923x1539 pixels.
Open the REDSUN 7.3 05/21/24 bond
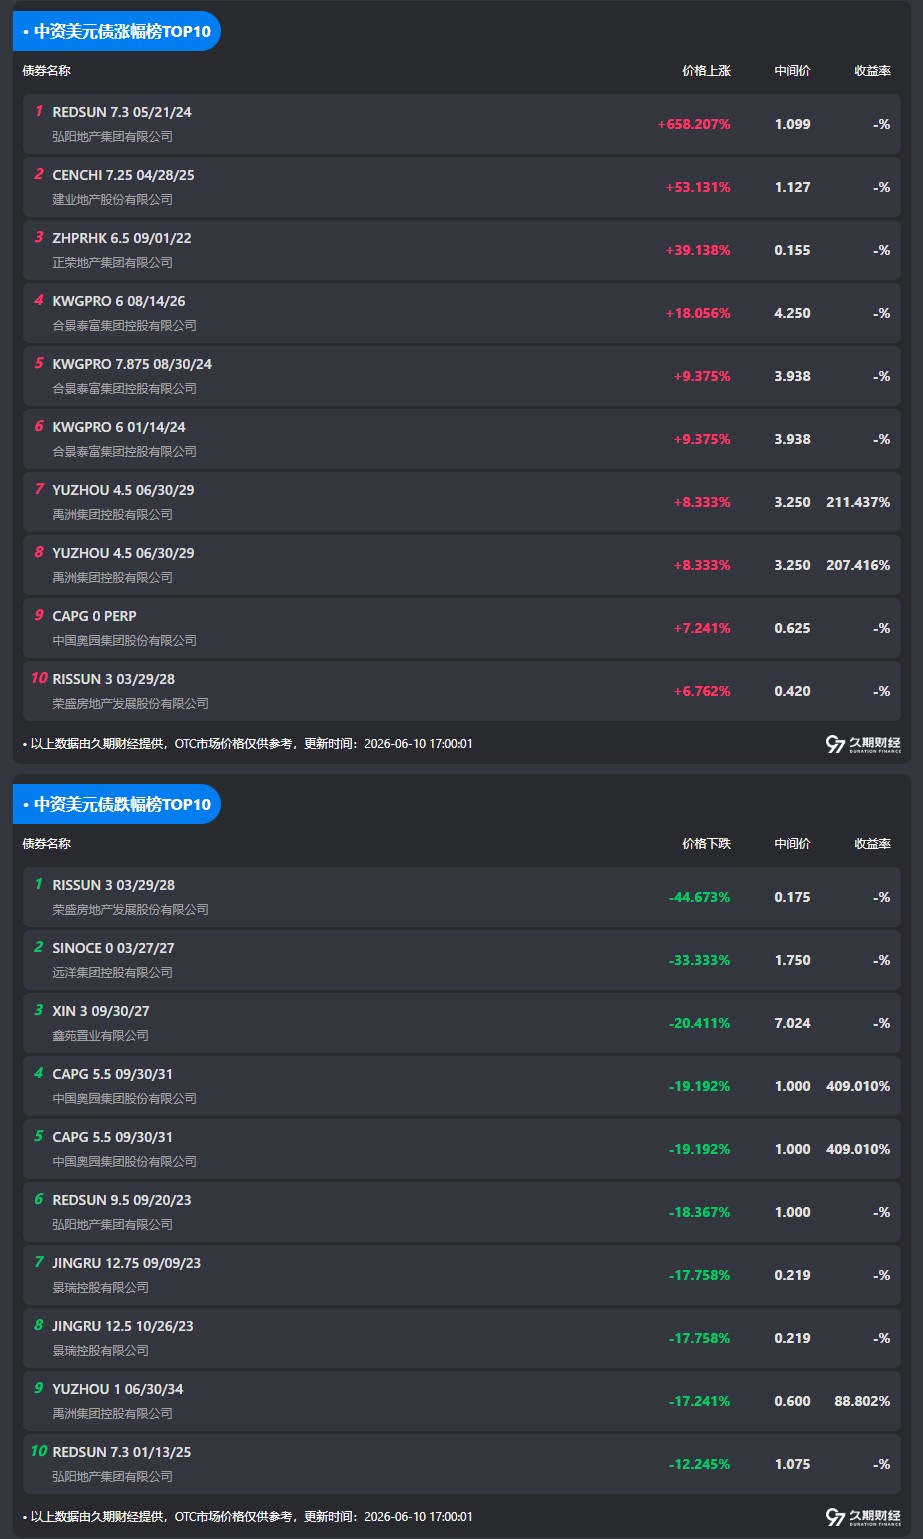tap(122, 112)
